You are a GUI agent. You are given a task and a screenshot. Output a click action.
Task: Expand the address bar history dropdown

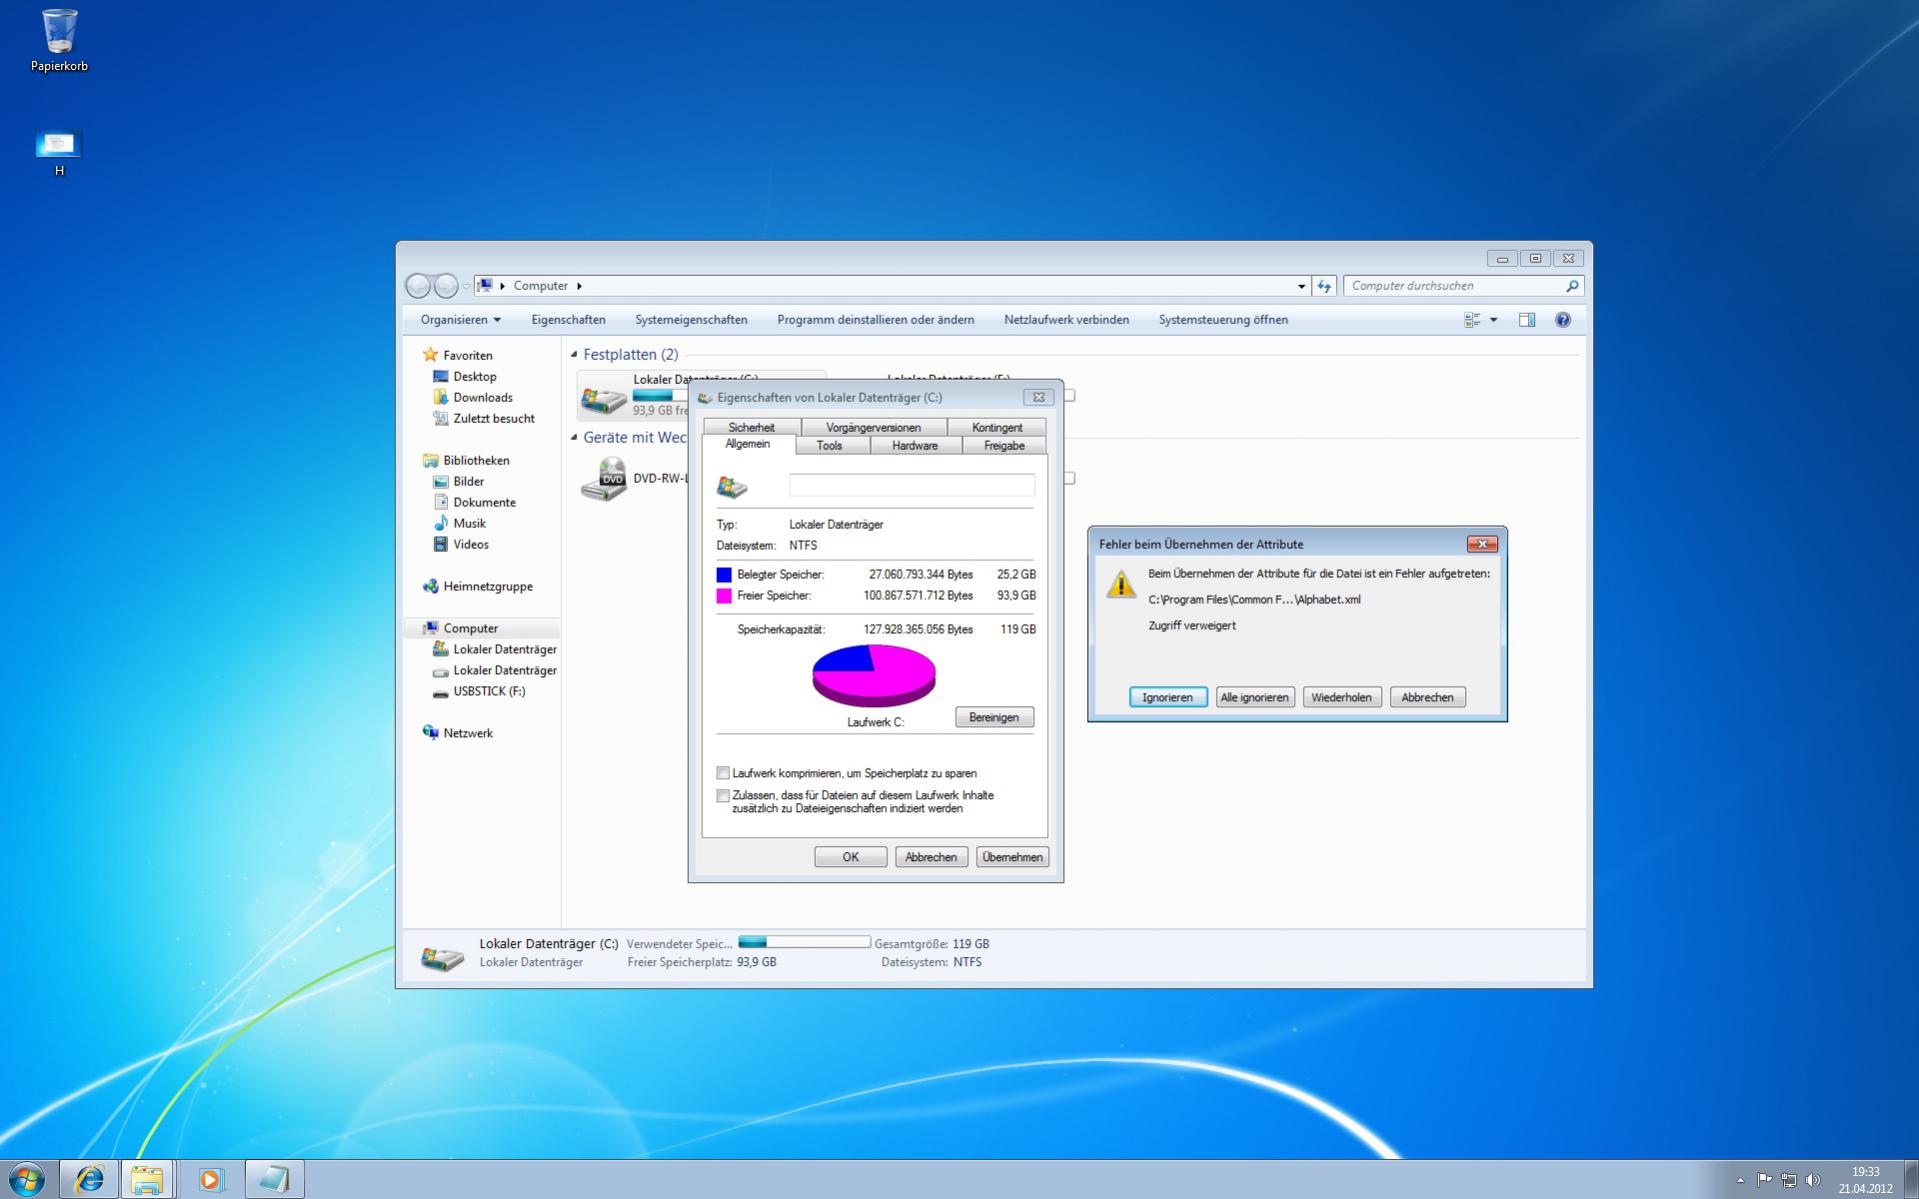[1301, 286]
